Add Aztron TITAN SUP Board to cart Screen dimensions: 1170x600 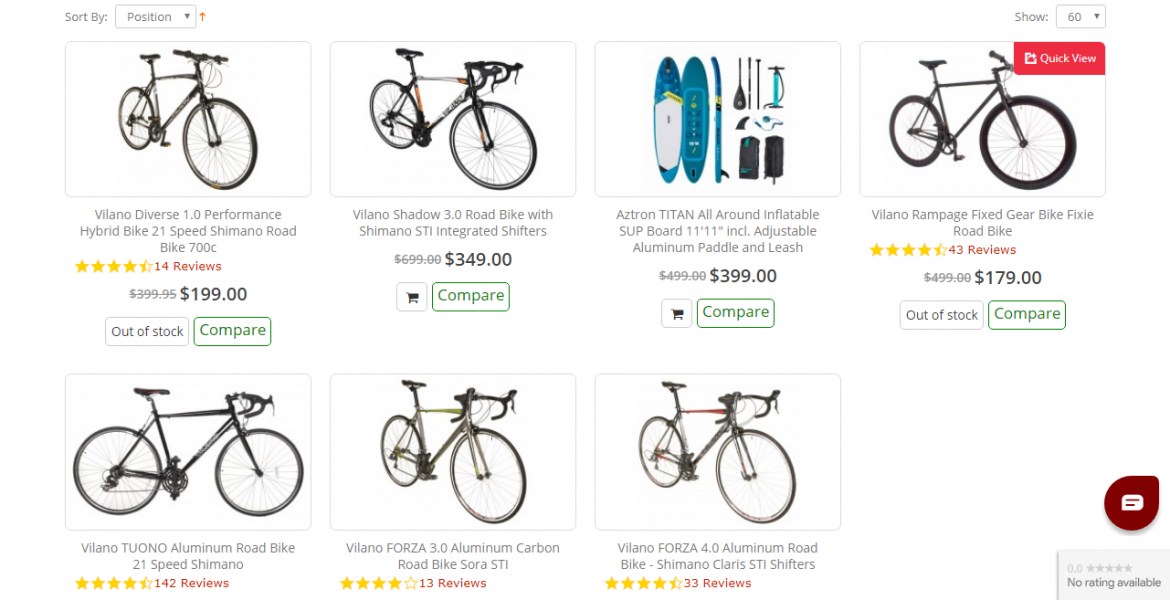pos(677,313)
